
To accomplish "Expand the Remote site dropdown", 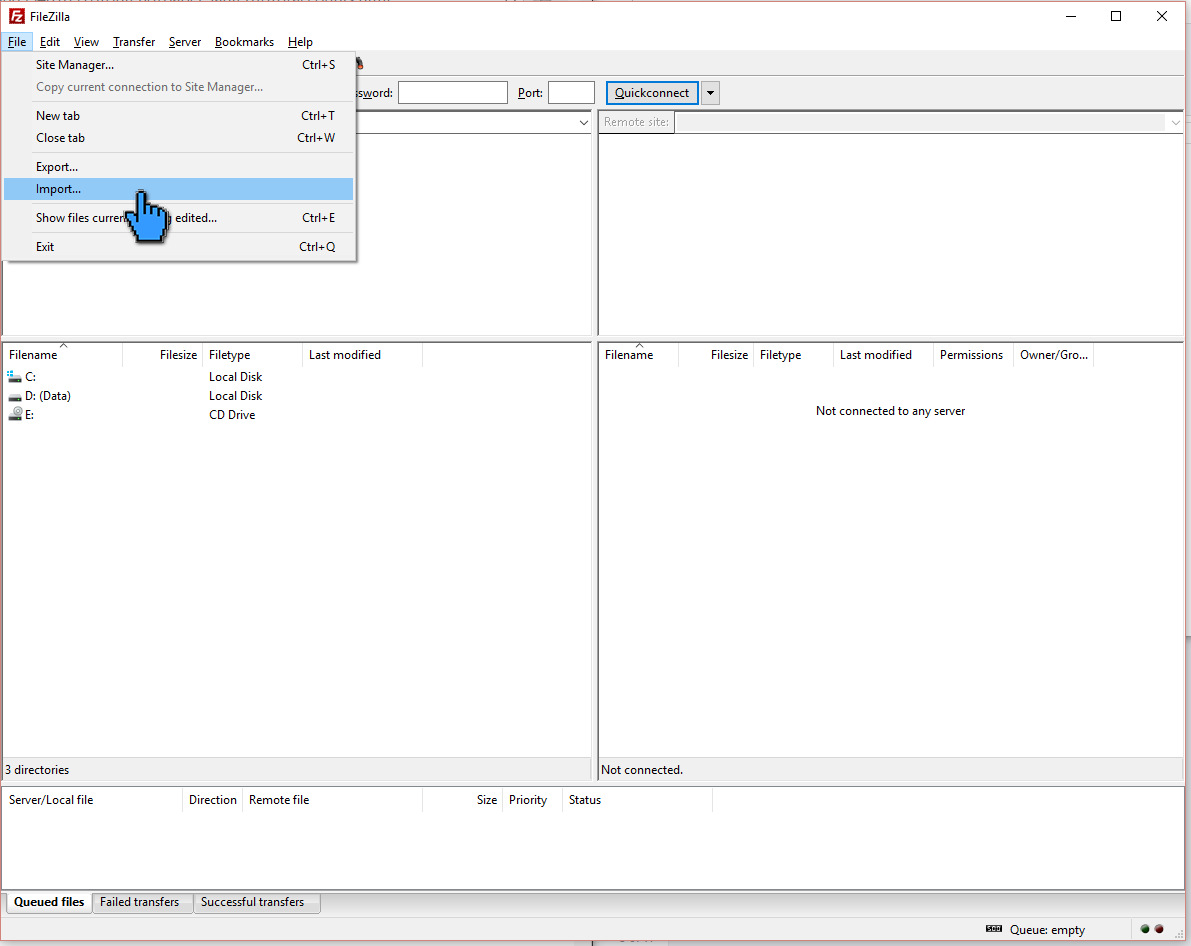I will point(1175,121).
